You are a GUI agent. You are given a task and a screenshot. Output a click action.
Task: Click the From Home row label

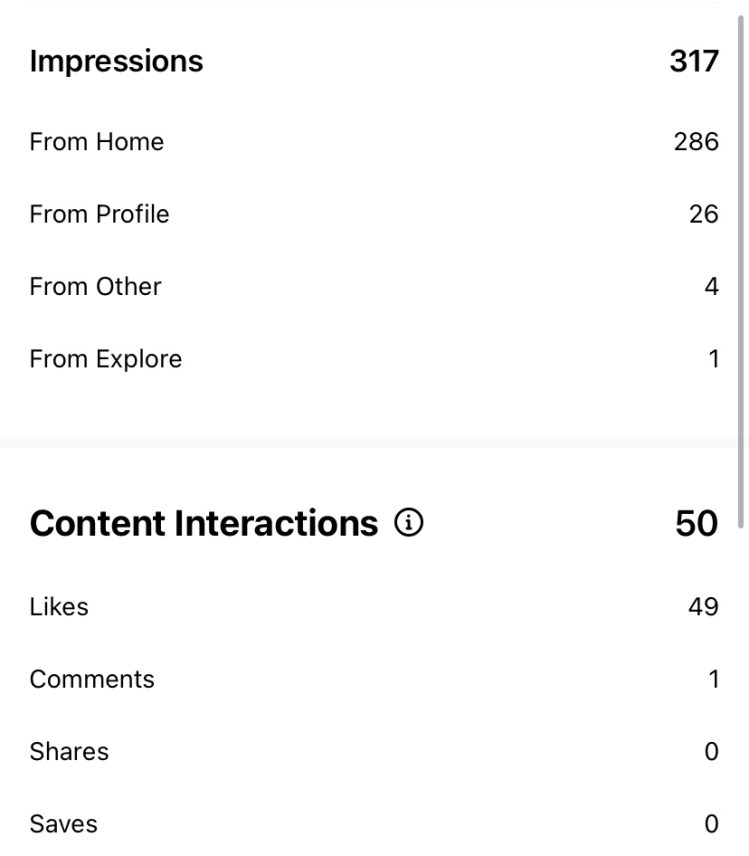pyautogui.click(x=96, y=142)
